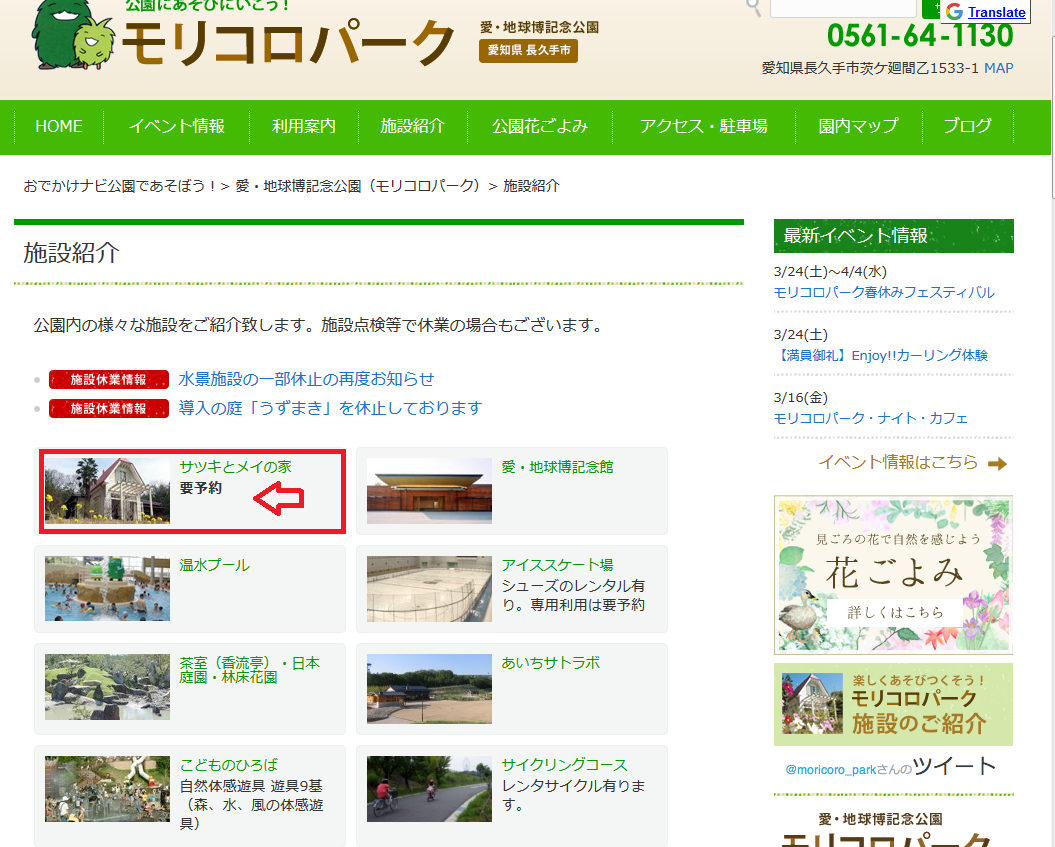
Task: Click the 愛・地球博記念公園（モリコロパーク） breadcrumb
Action: click(x=359, y=186)
